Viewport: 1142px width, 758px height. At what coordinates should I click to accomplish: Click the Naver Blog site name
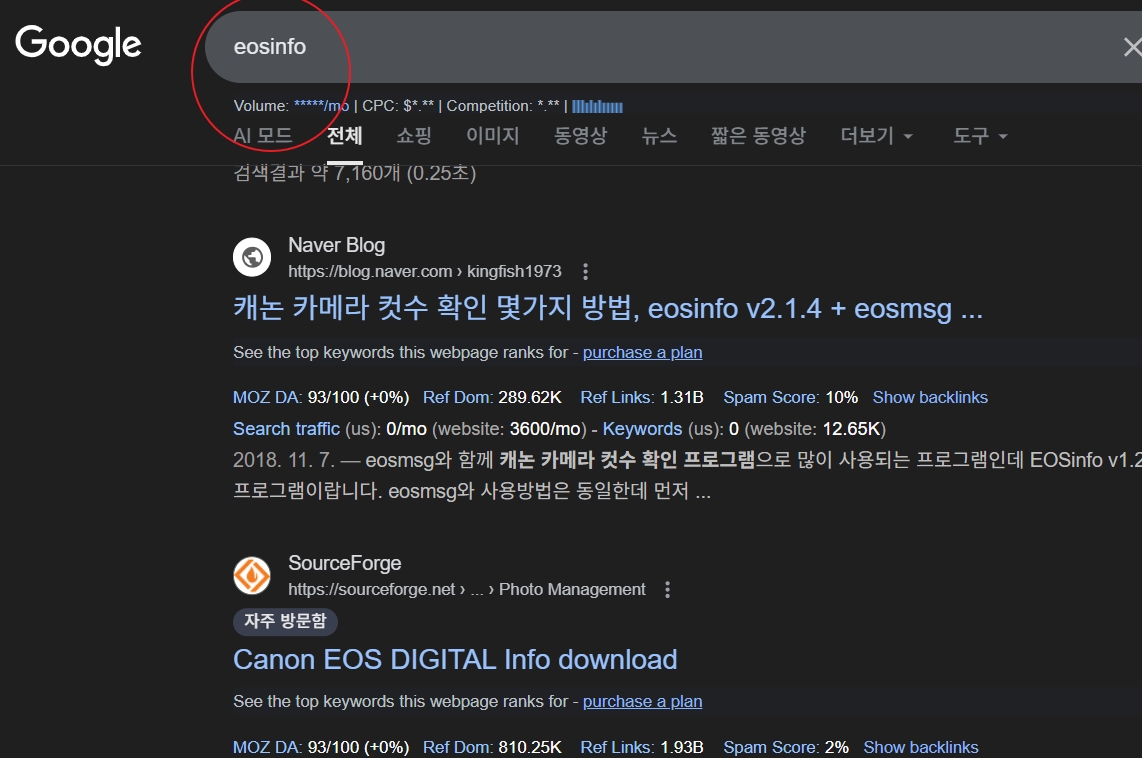tap(336, 245)
